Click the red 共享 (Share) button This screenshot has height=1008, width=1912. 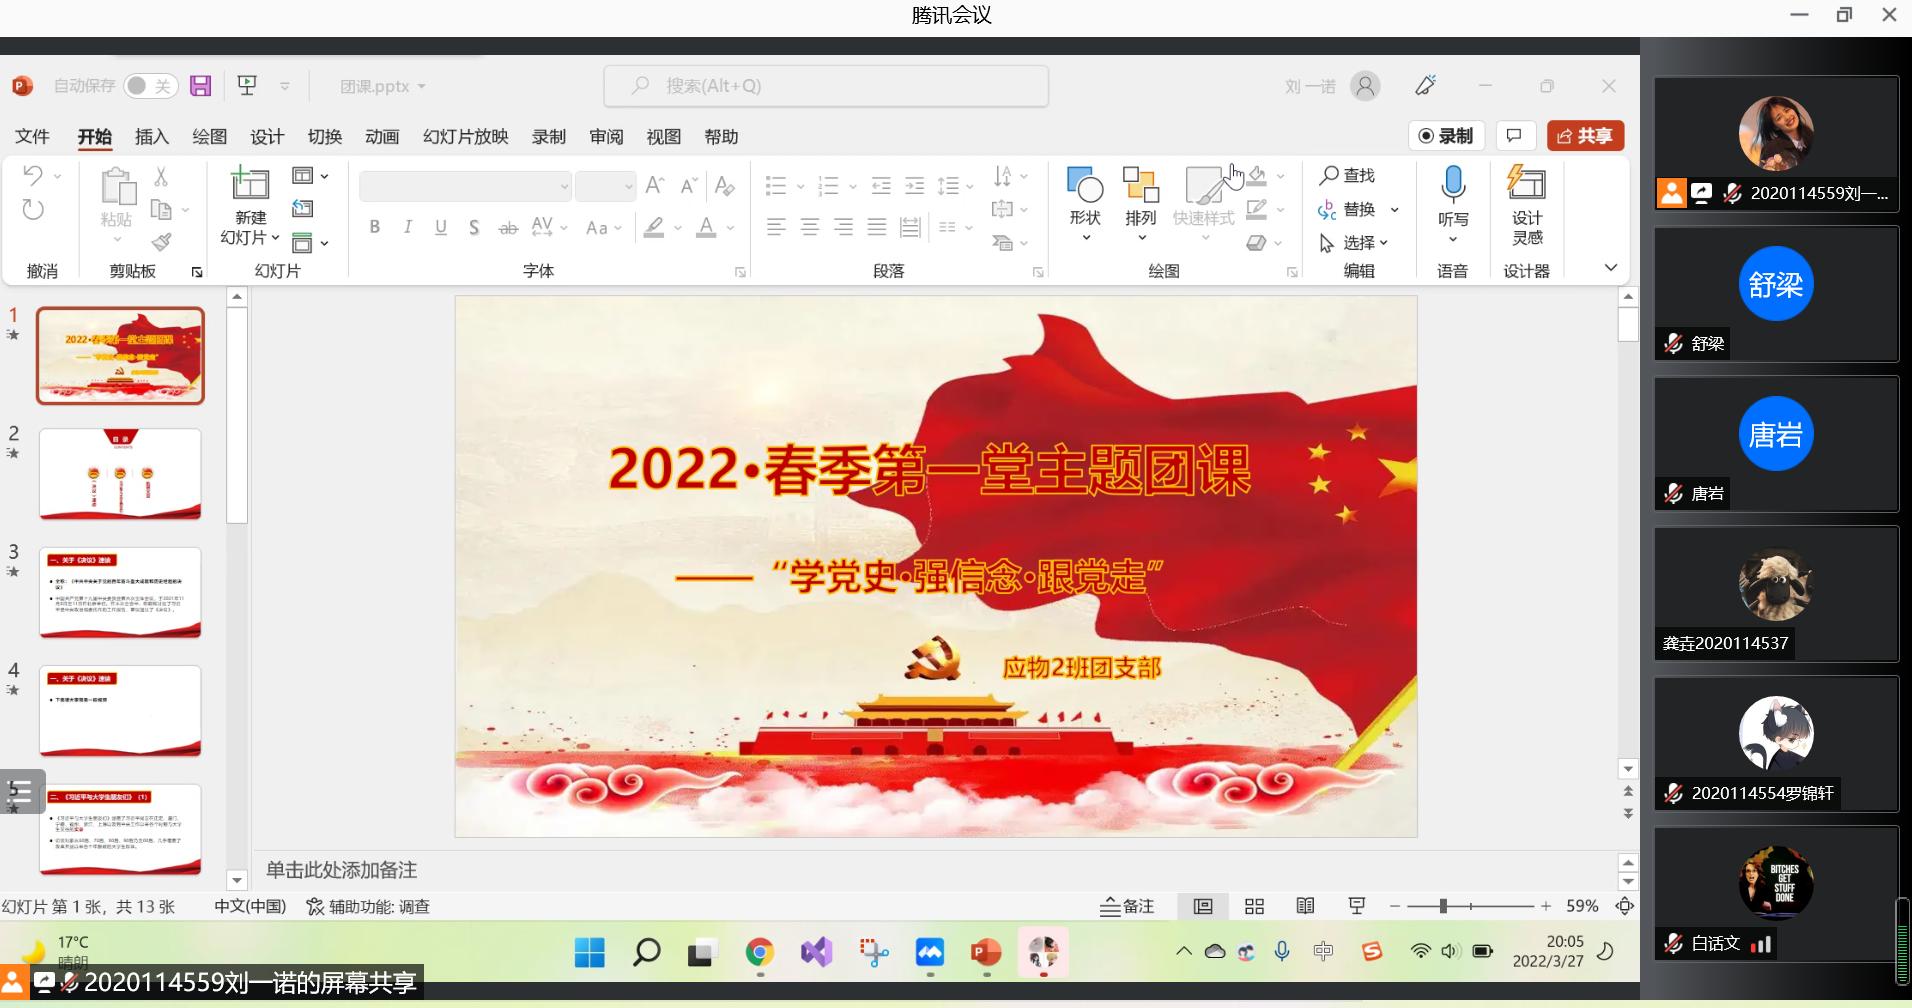[x=1585, y=136]
